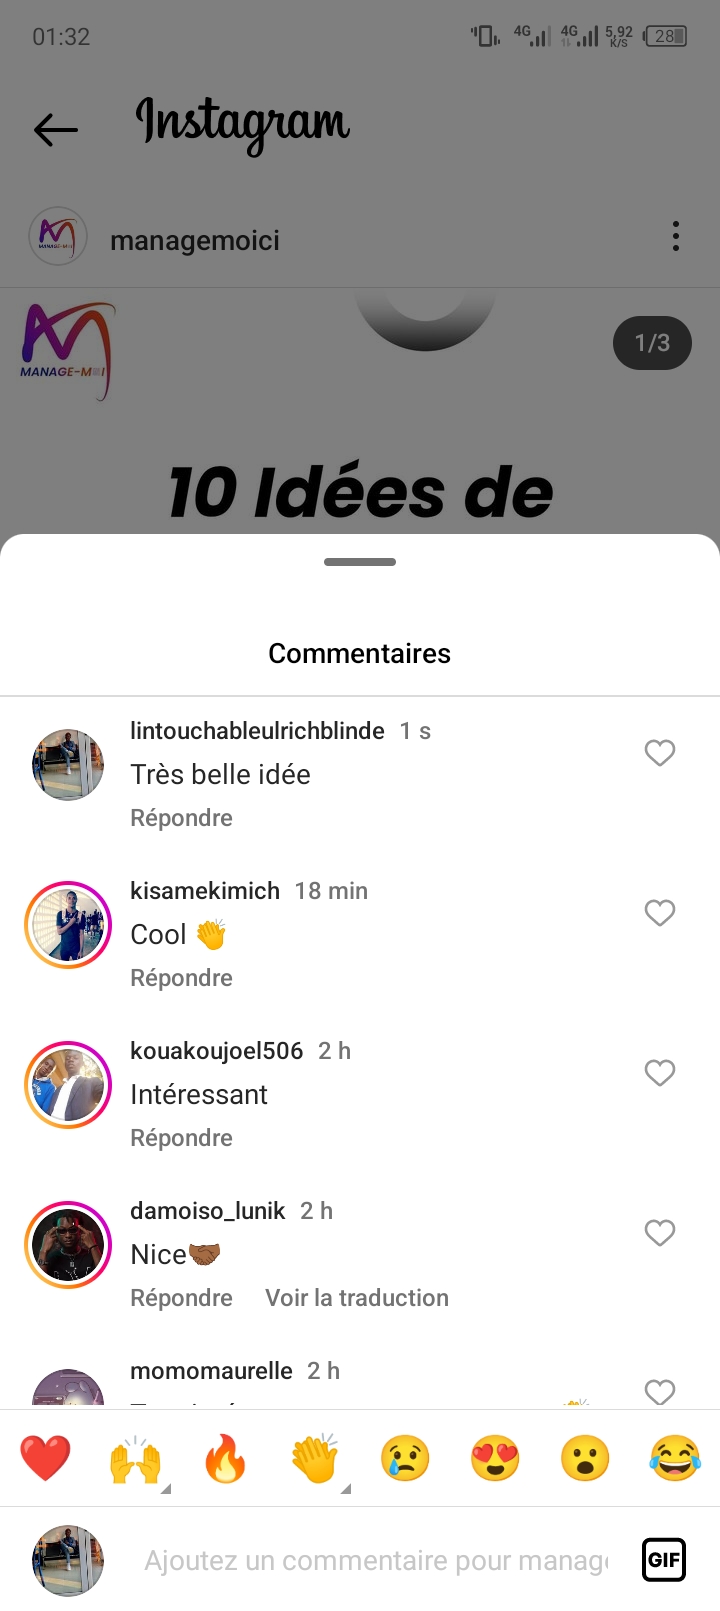Tap the back arrow icon
The height and width of the screenshot is (1611, 720).
(x=56, y=129)
